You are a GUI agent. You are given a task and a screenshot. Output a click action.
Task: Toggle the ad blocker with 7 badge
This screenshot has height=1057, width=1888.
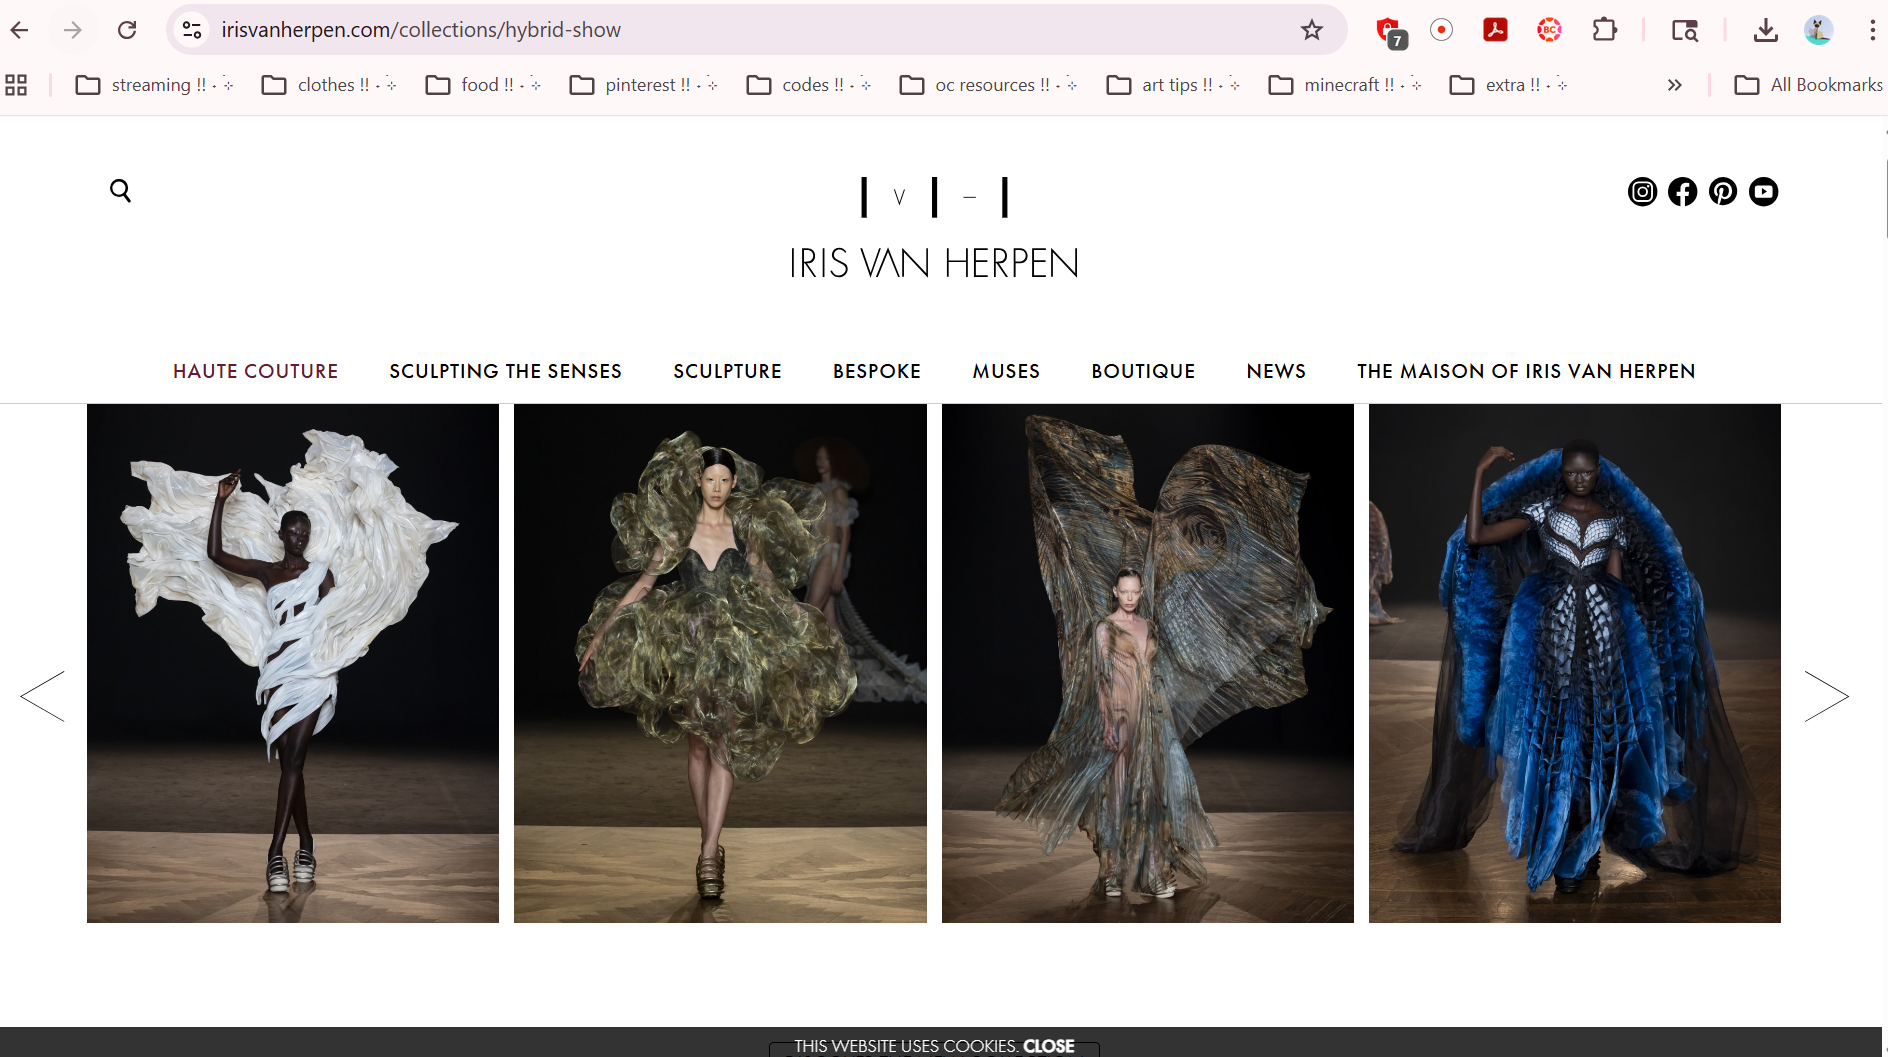click(x=1388, y=29)
